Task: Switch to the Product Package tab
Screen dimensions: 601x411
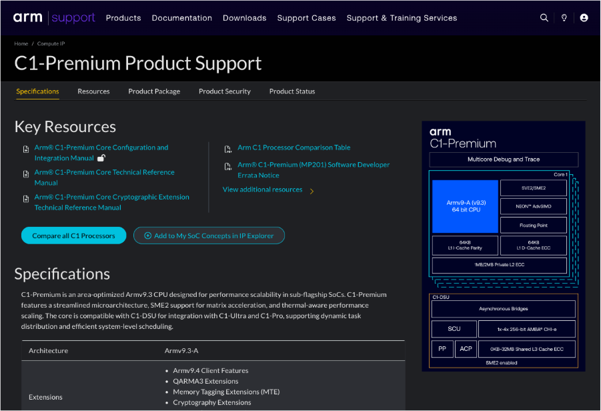Action: click(x=154, y=91)
